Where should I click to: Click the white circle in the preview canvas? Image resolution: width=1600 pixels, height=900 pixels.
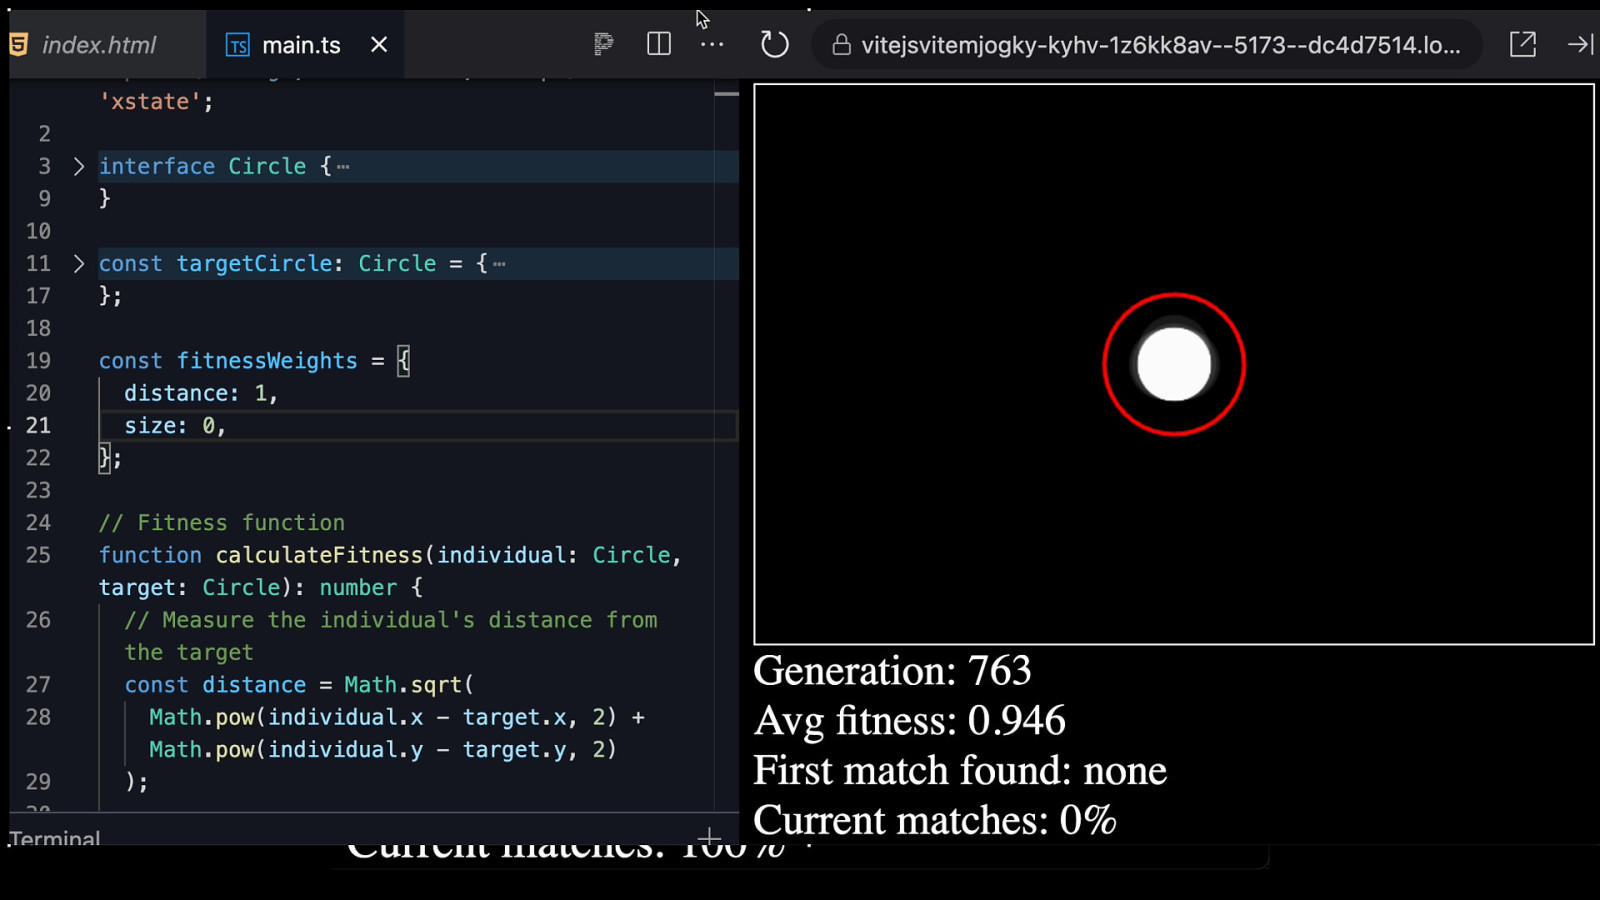(1174, 364)
